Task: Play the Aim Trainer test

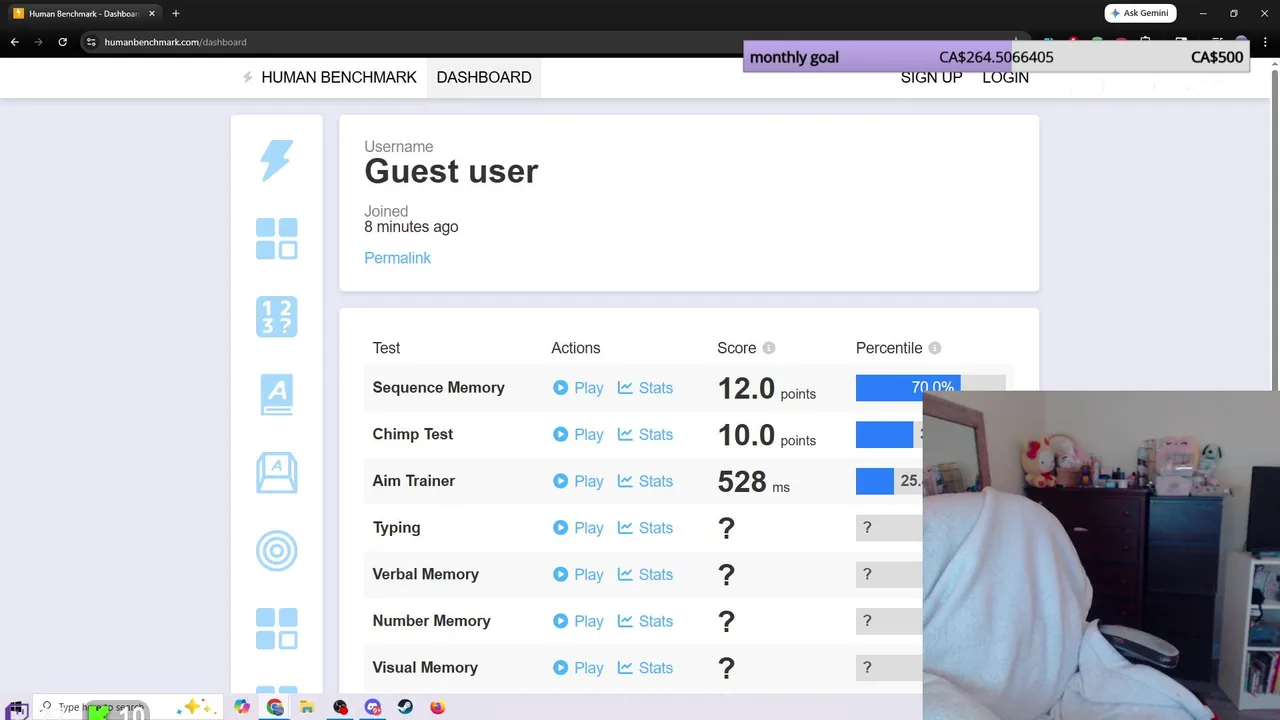Action: pos(578,481)
